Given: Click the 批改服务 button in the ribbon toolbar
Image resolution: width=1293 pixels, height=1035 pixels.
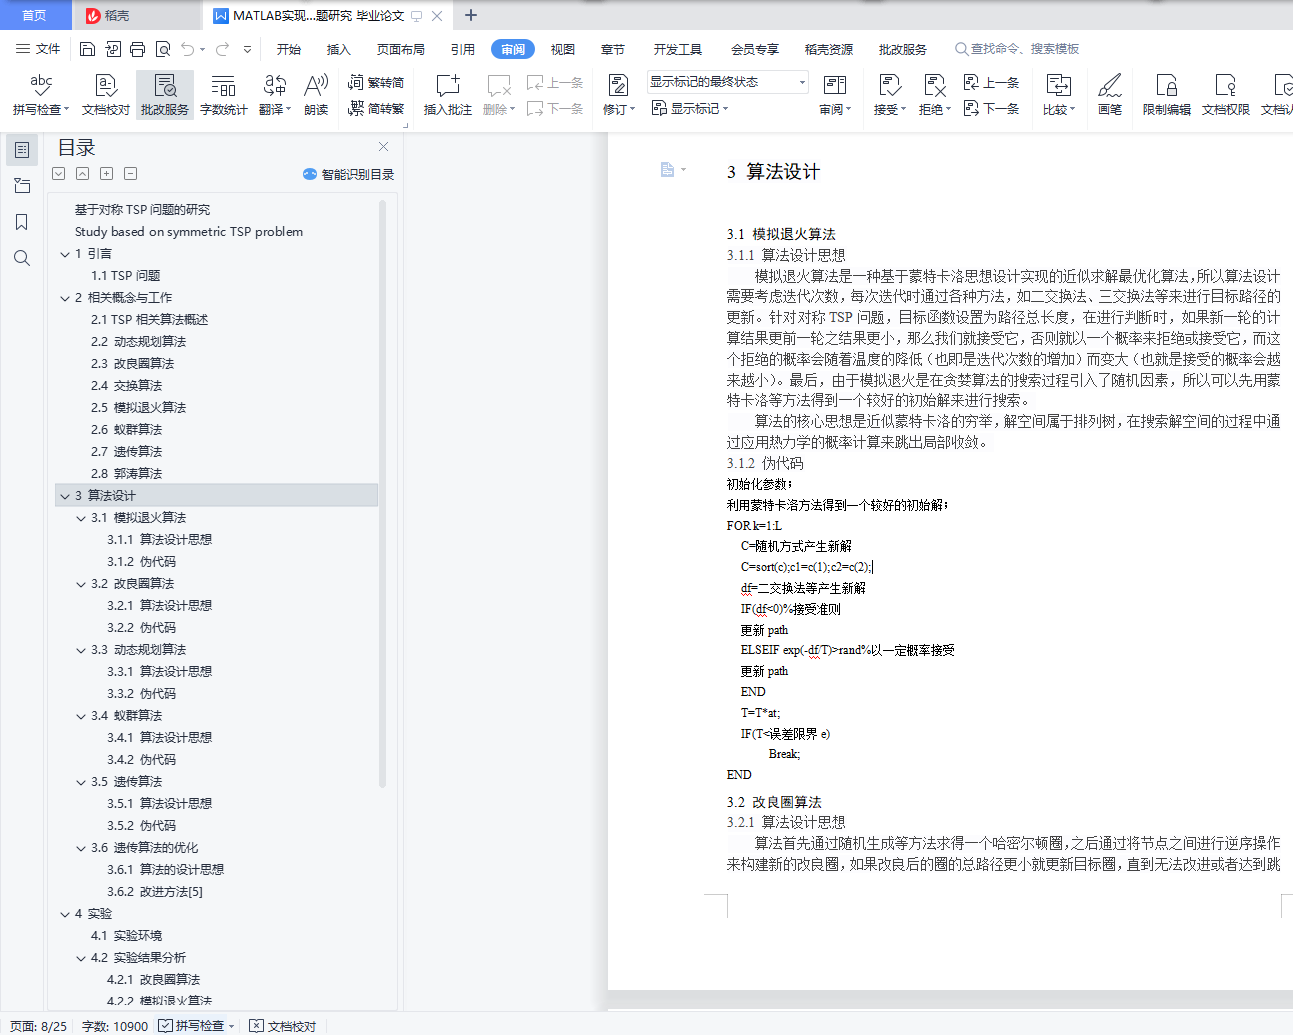Looking at the screenshot, I should click(x=164, y=95).
